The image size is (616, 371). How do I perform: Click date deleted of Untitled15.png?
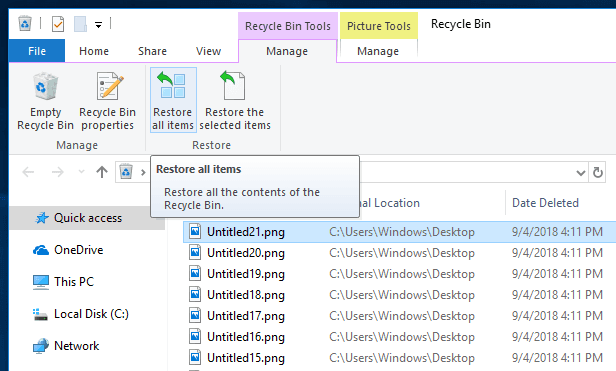click(x=557, y=358)
